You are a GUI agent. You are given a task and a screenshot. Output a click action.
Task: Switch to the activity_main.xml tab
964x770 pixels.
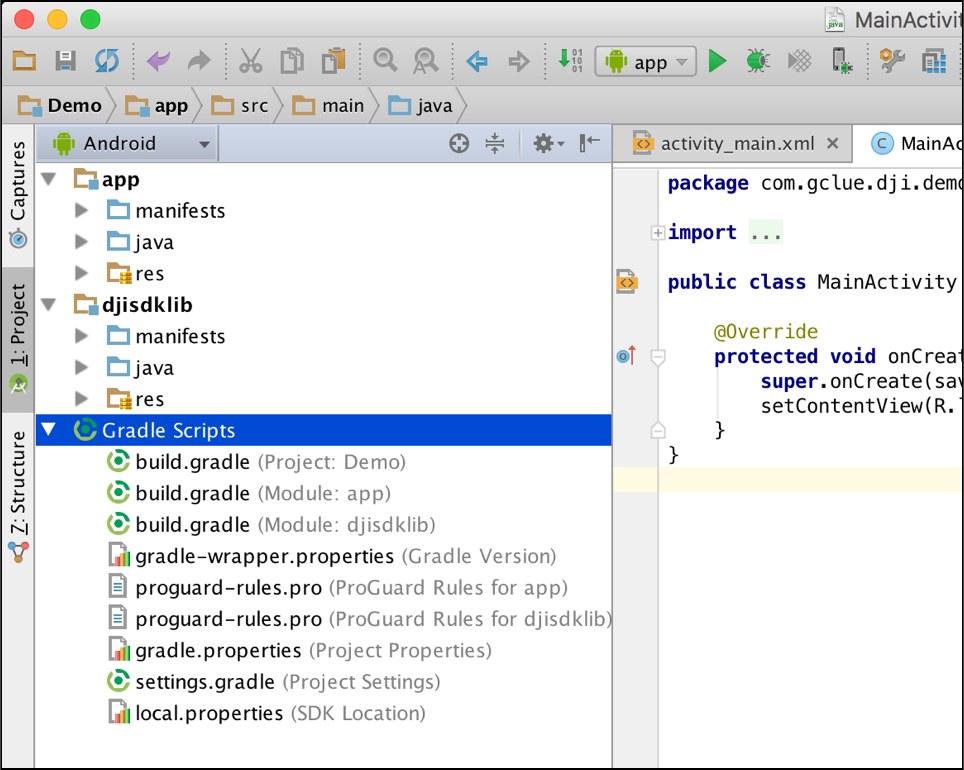[738, 144]
